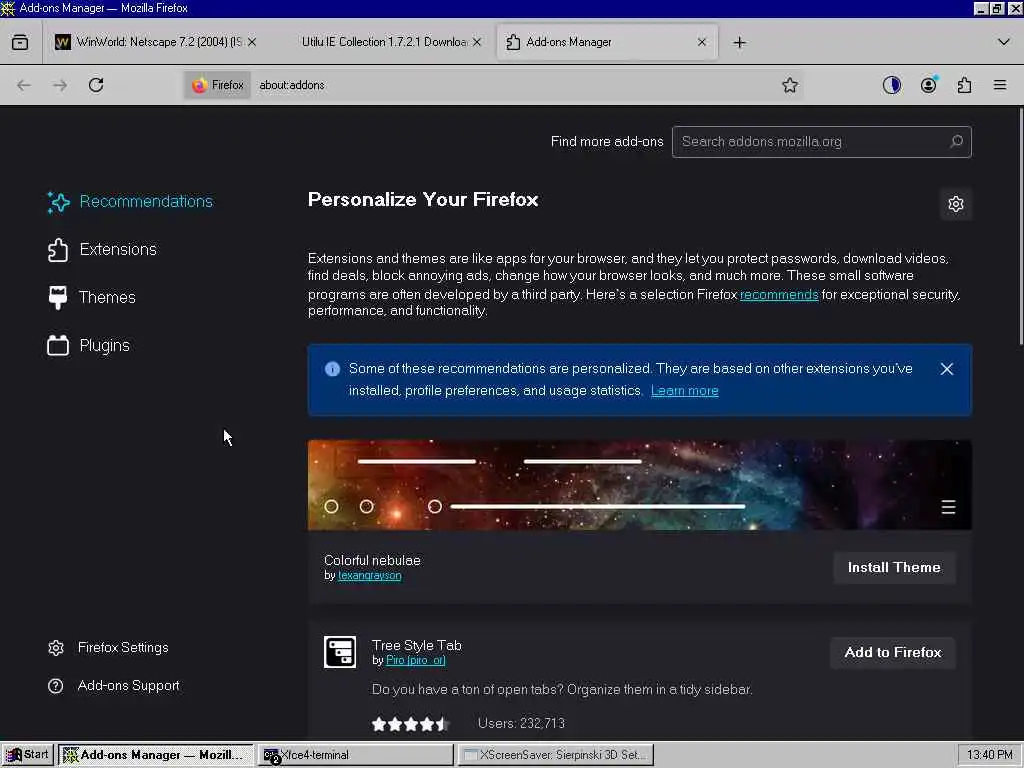The height and width of the screenshot is (768, 1024).
Task: Close the Utilu IE Collection tab
Action: 477,42
